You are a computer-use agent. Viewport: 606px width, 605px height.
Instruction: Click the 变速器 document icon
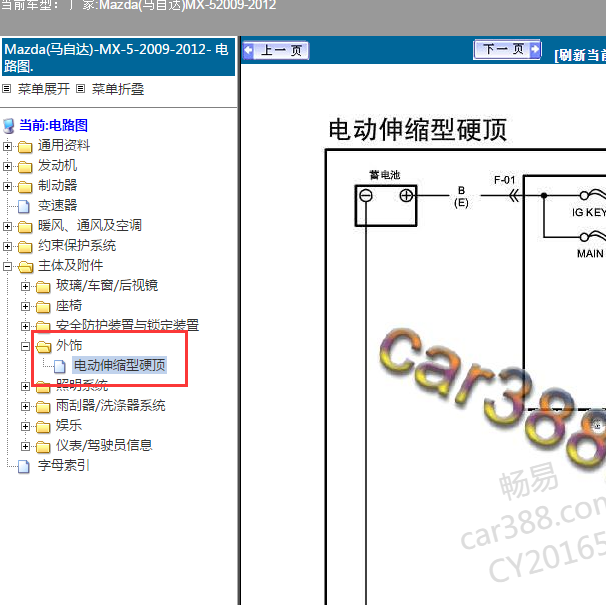tap(24, 206)
